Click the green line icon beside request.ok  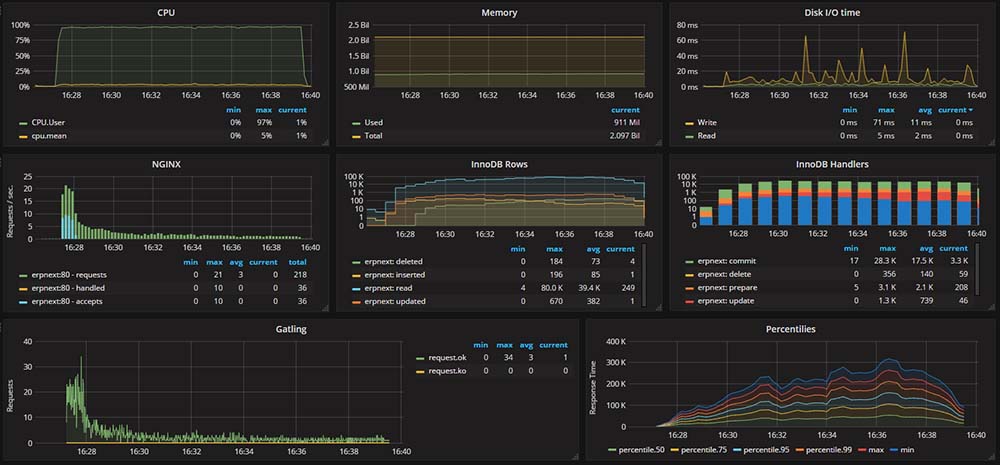tap(420, 358)
